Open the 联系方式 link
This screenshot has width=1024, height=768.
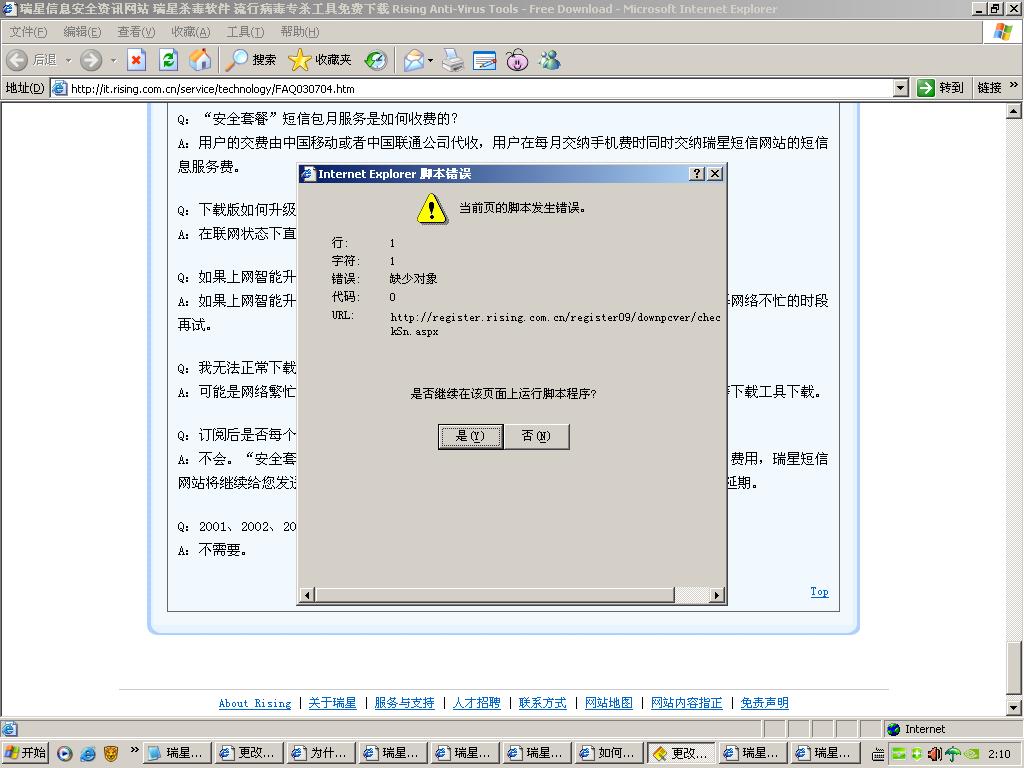pos(543,703)
